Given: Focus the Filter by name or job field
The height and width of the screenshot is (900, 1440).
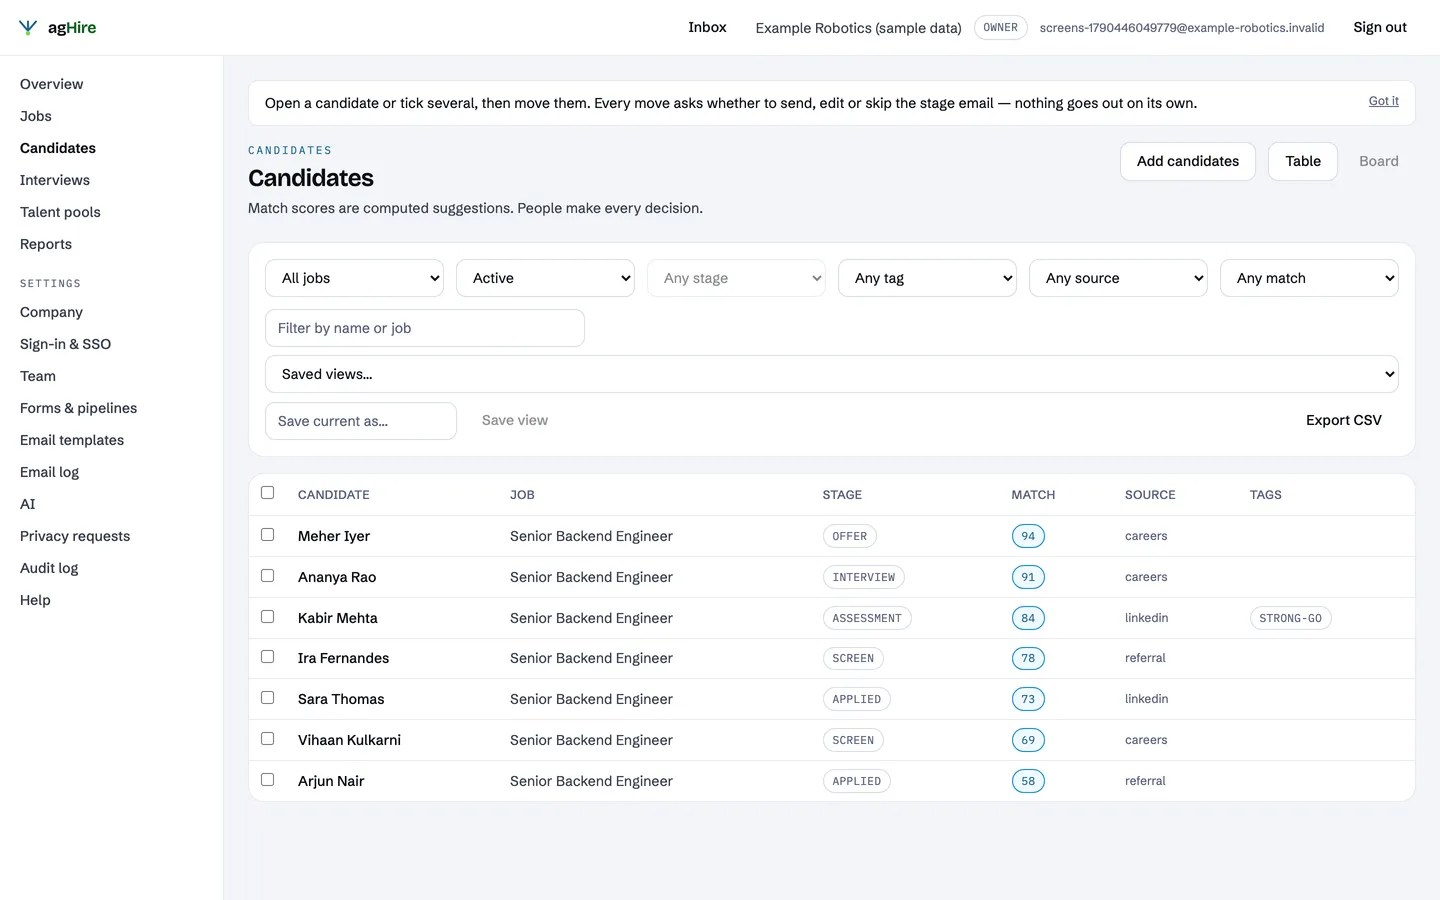Looking at the screenshot, I should pyautogui.click(x=425, y=328).
